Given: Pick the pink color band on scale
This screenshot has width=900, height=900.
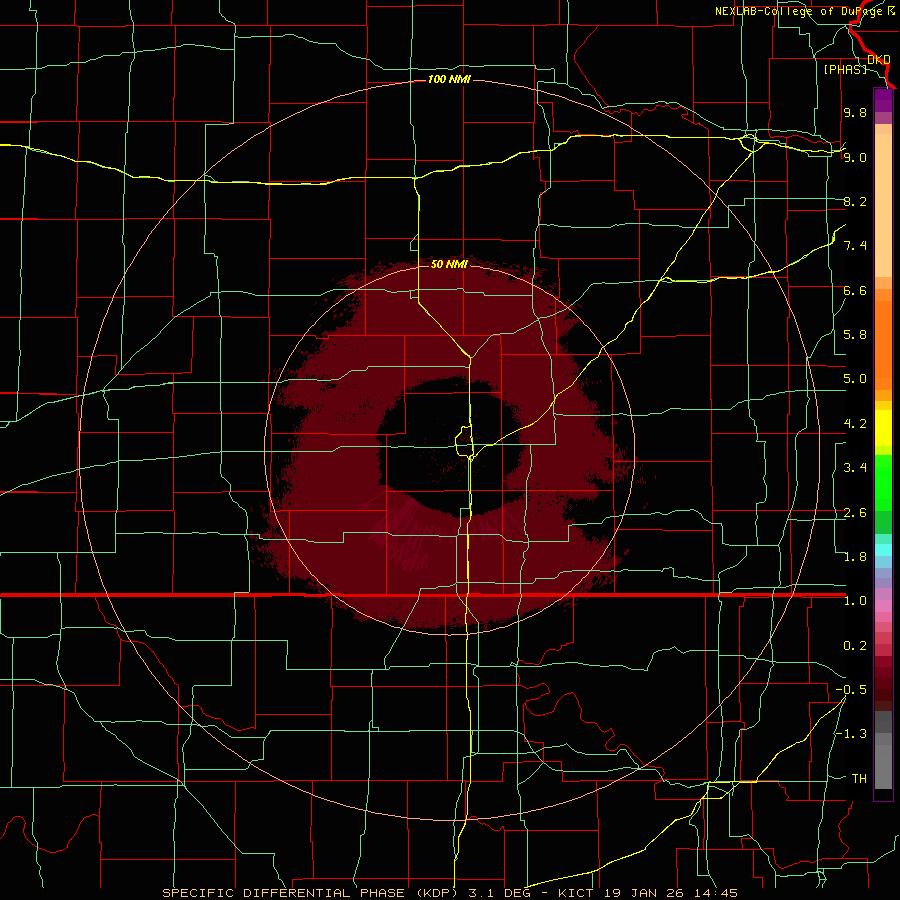Looking at the screenshot, I should [x=883, y=606].
